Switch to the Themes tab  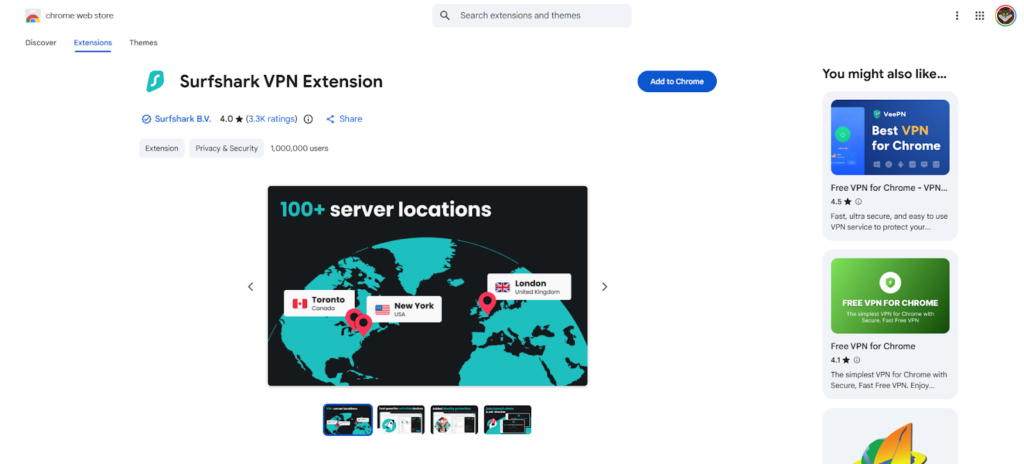pyautogui.click(x=143, y=43)
